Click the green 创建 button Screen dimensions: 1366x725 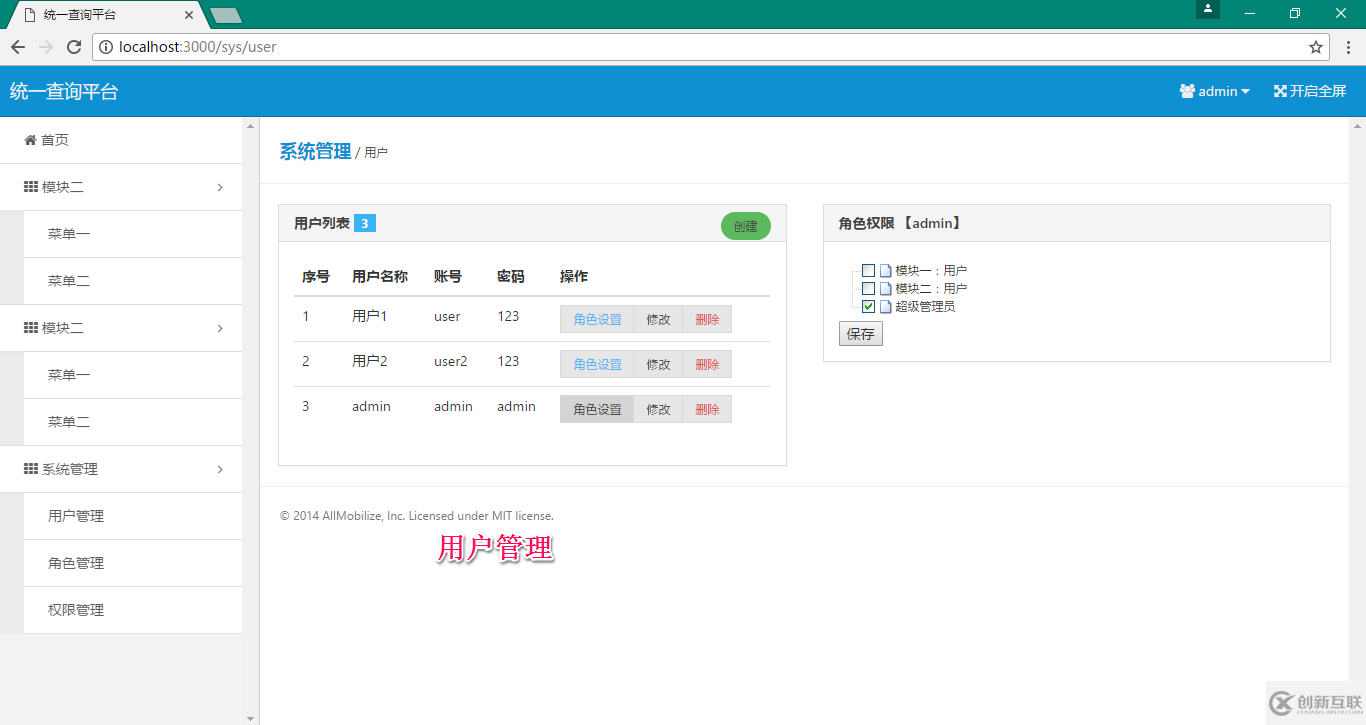[x=745, y=226]
